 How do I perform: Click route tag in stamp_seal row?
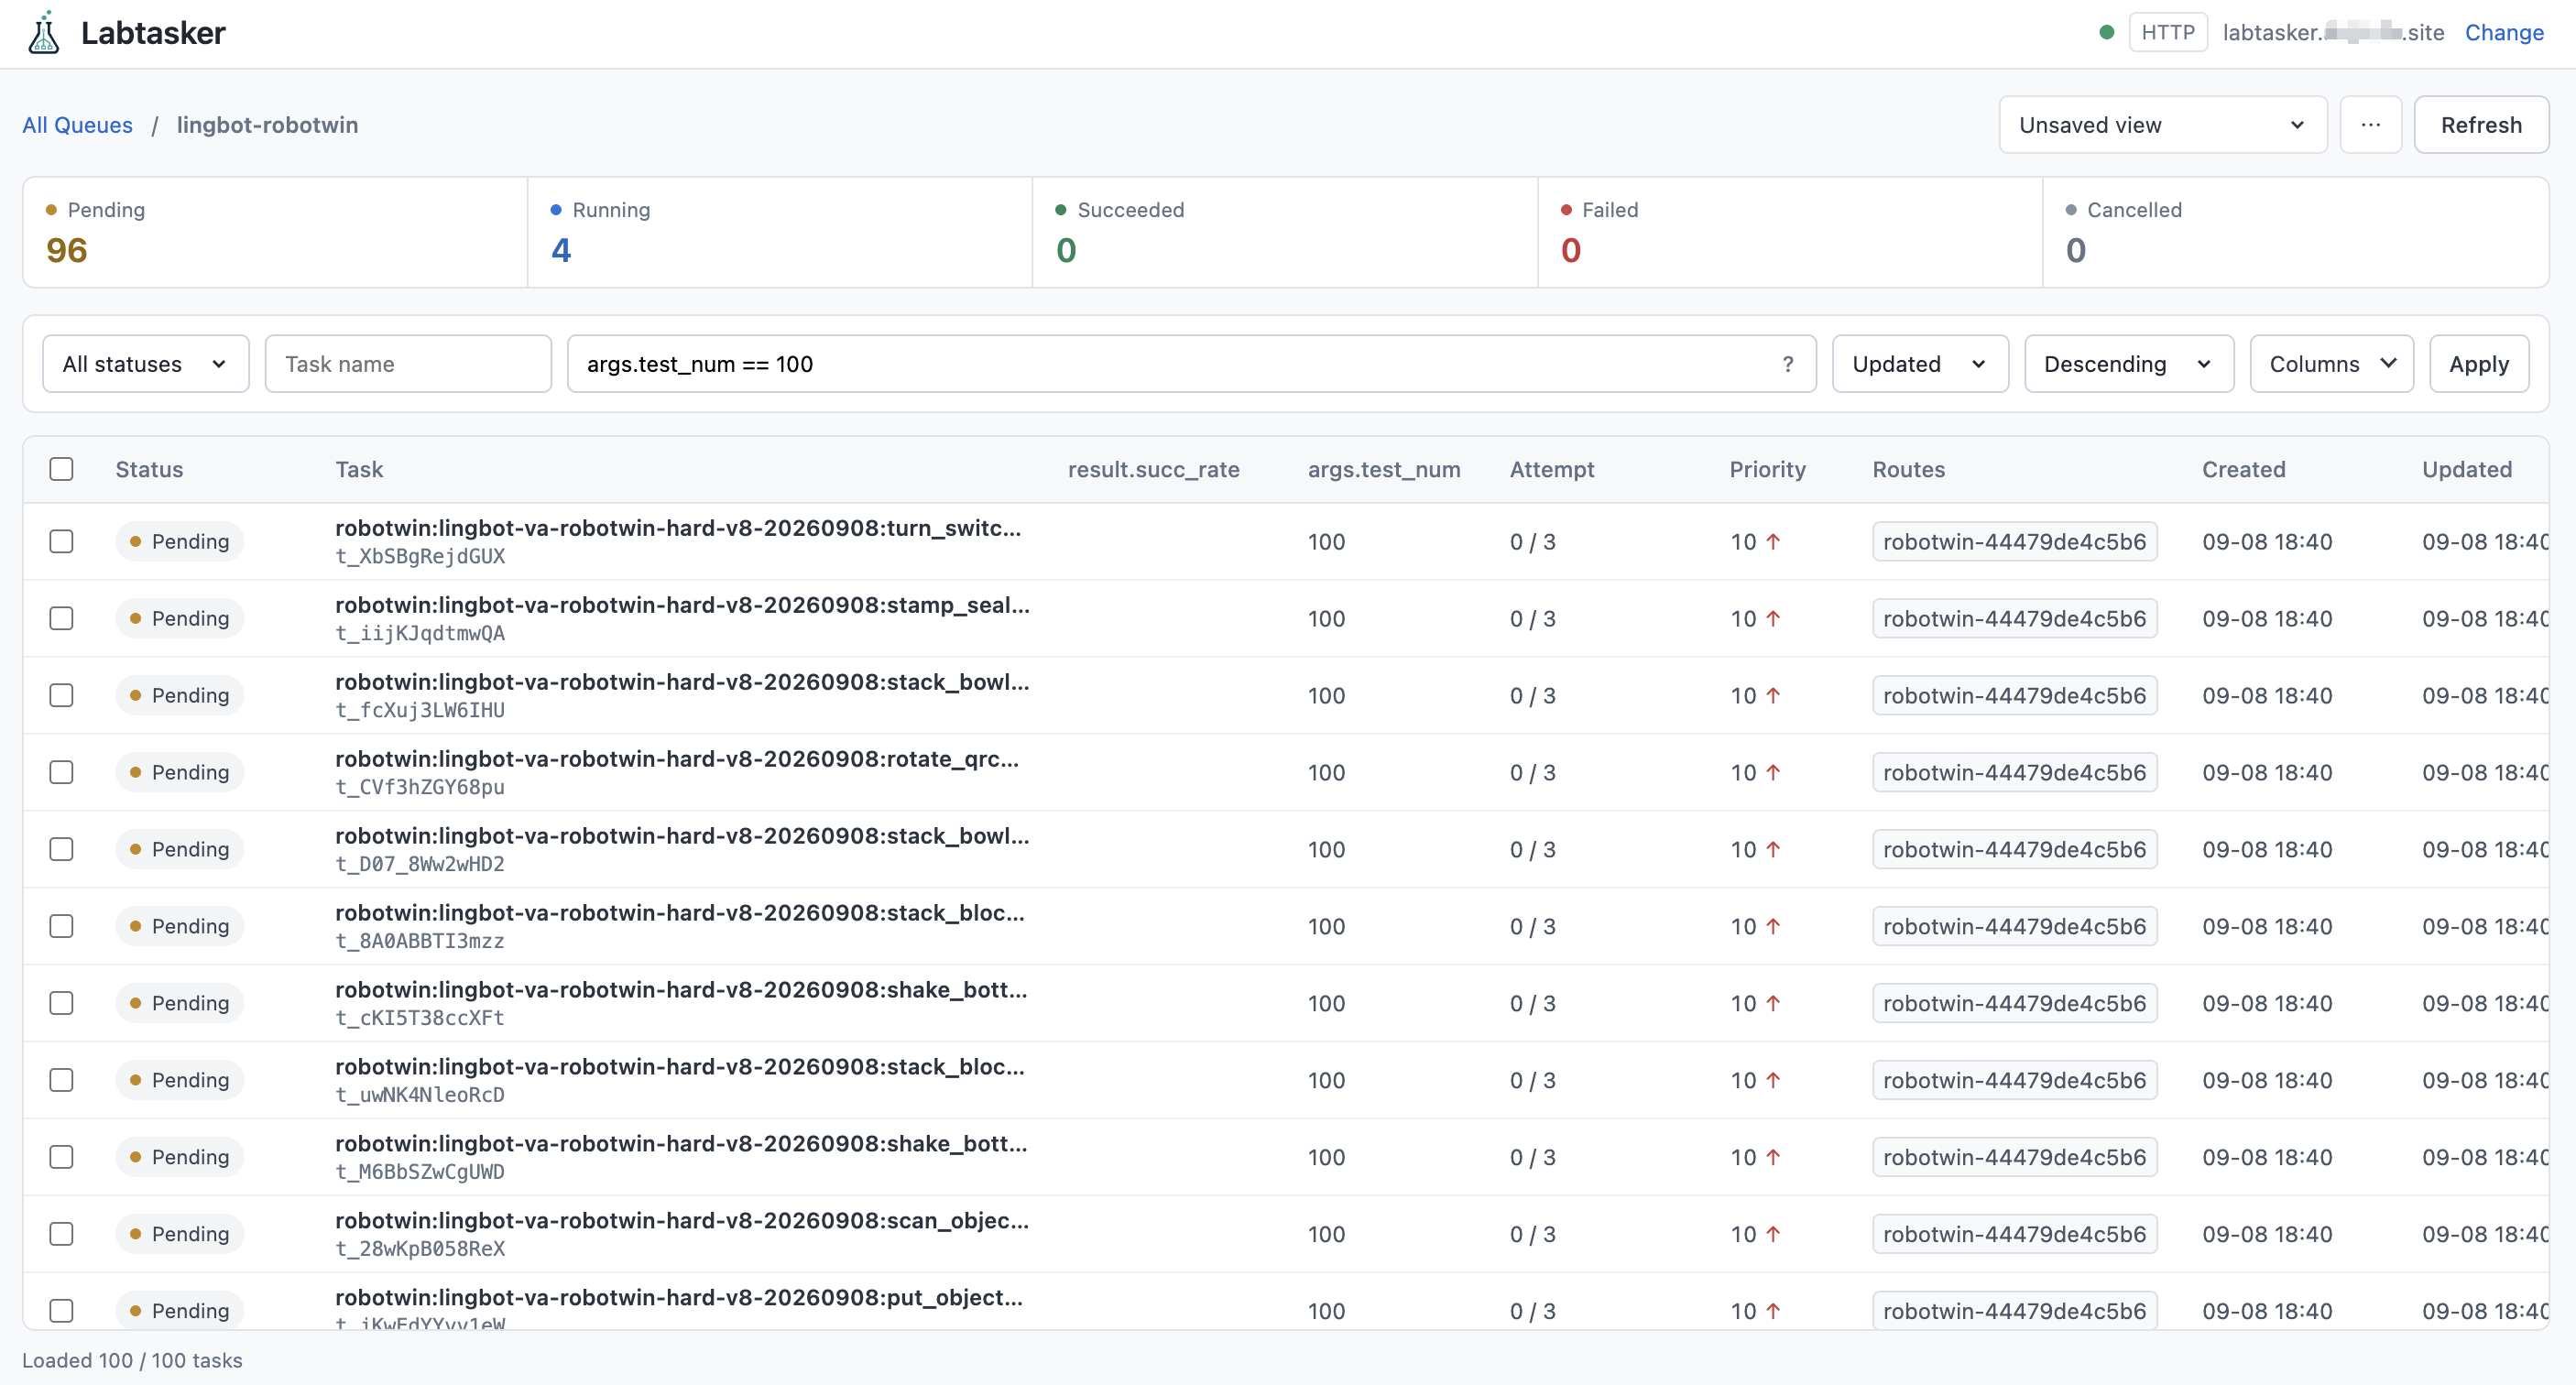coord(2014,619)
